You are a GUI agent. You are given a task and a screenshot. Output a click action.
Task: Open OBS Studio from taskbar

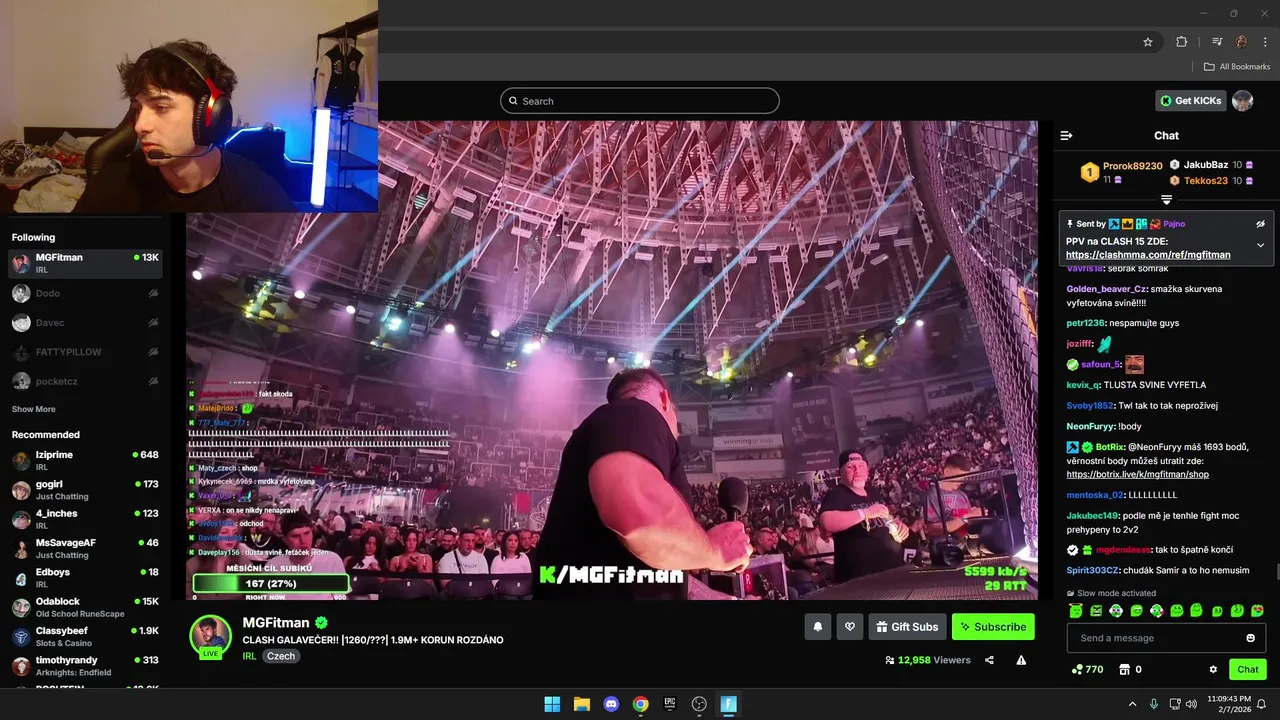tap(699, 704)
